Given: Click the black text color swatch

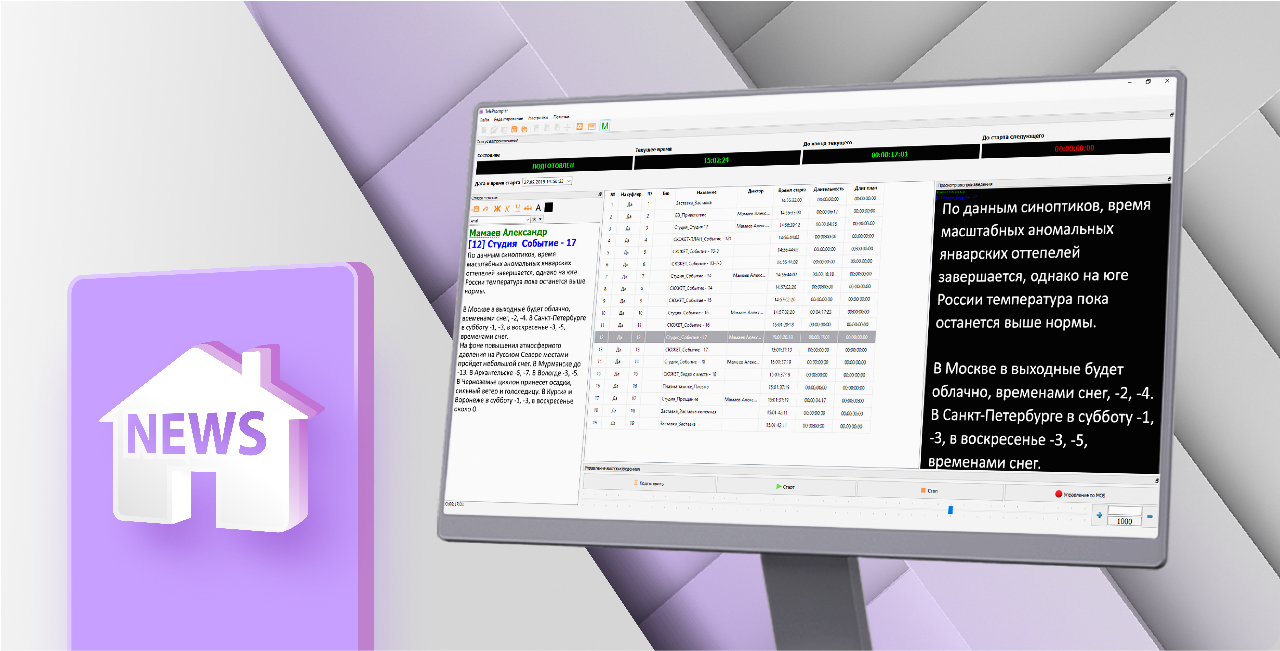Looking at the screenshot, I should [x=549, y=207].
